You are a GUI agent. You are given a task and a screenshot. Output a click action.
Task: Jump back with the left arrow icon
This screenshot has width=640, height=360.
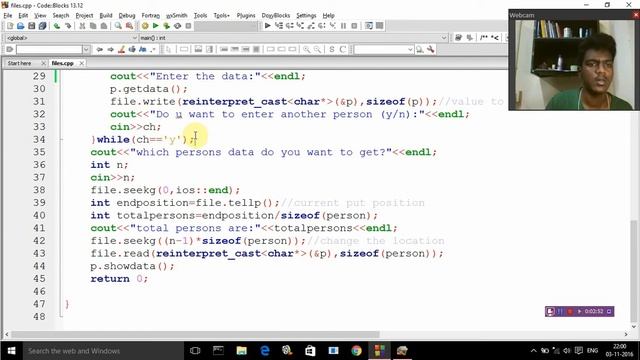pos(99,49)
